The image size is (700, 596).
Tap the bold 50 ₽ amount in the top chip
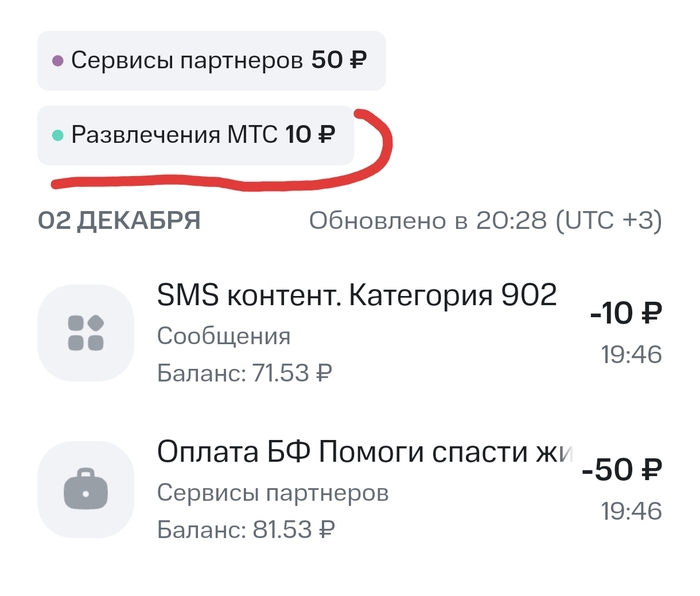(x=339, y=61)
